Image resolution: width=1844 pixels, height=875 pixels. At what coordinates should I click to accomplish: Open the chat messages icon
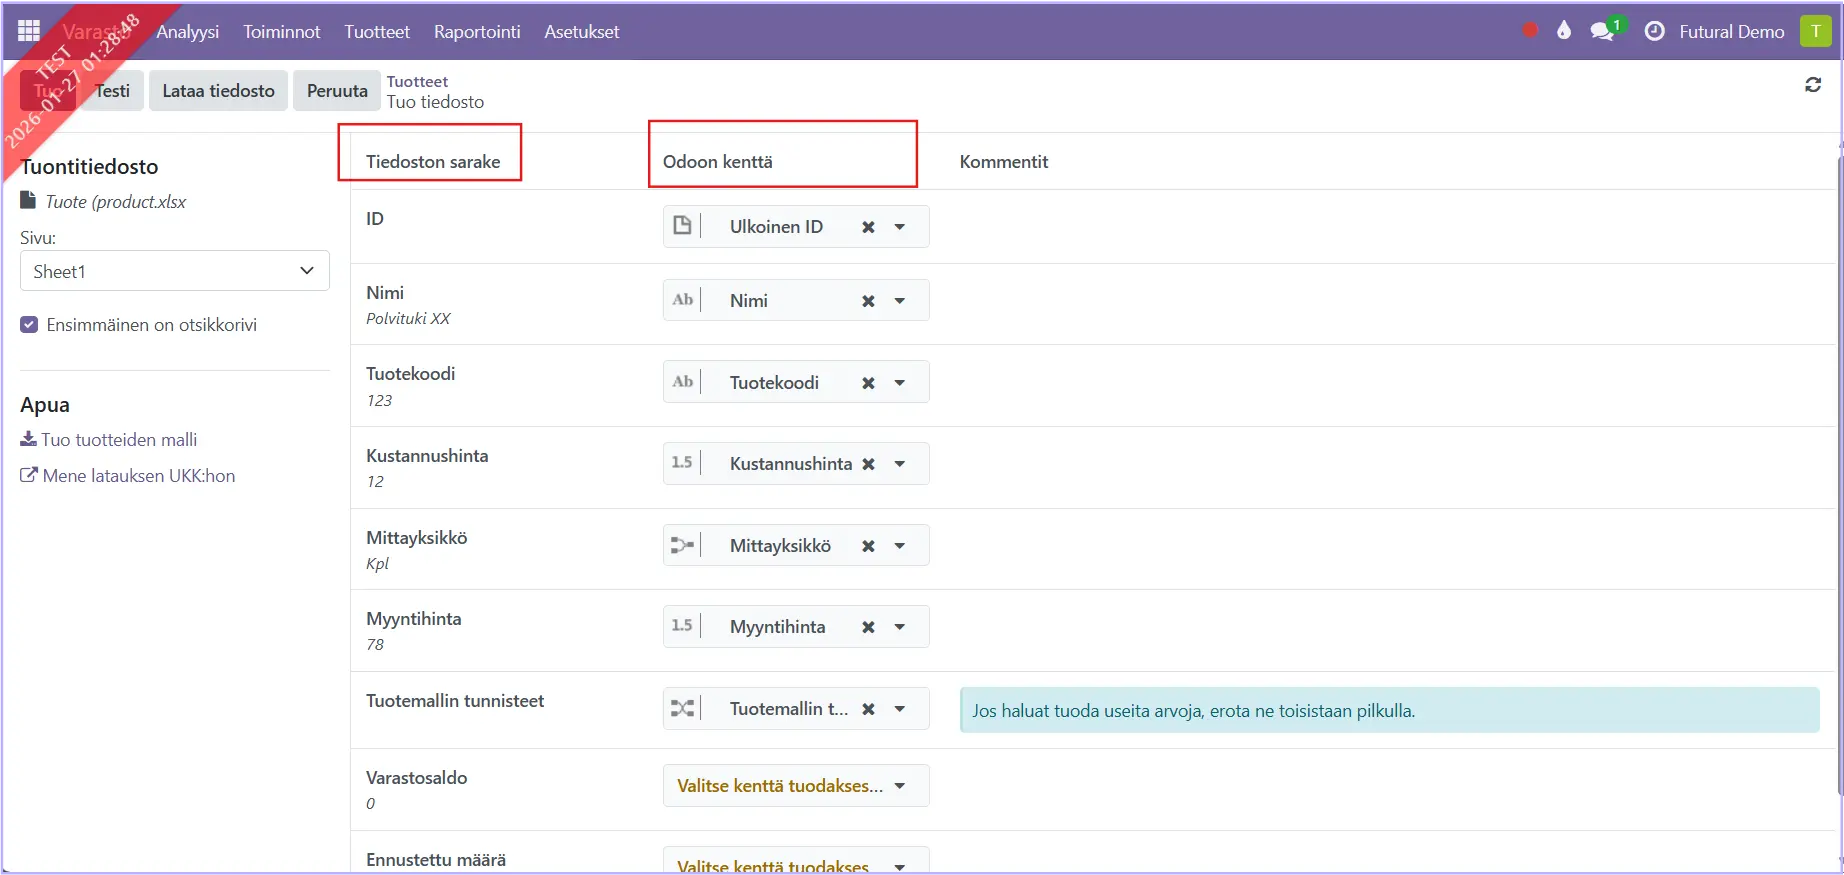point(1603,31)
